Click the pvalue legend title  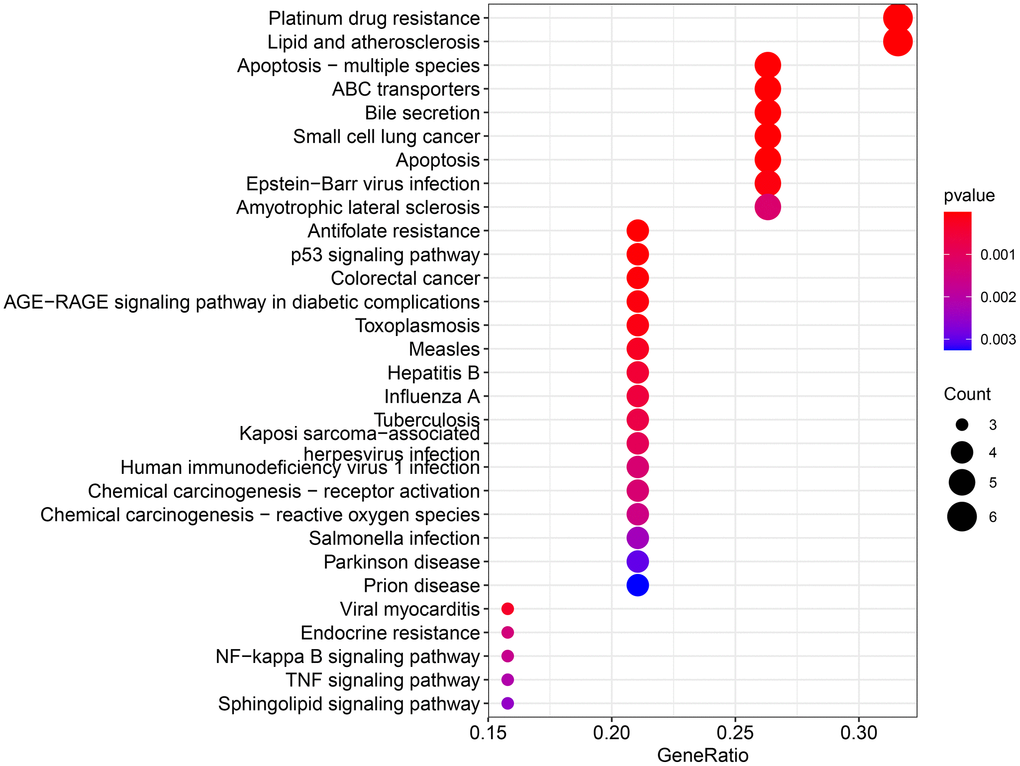tap(968, 196)
